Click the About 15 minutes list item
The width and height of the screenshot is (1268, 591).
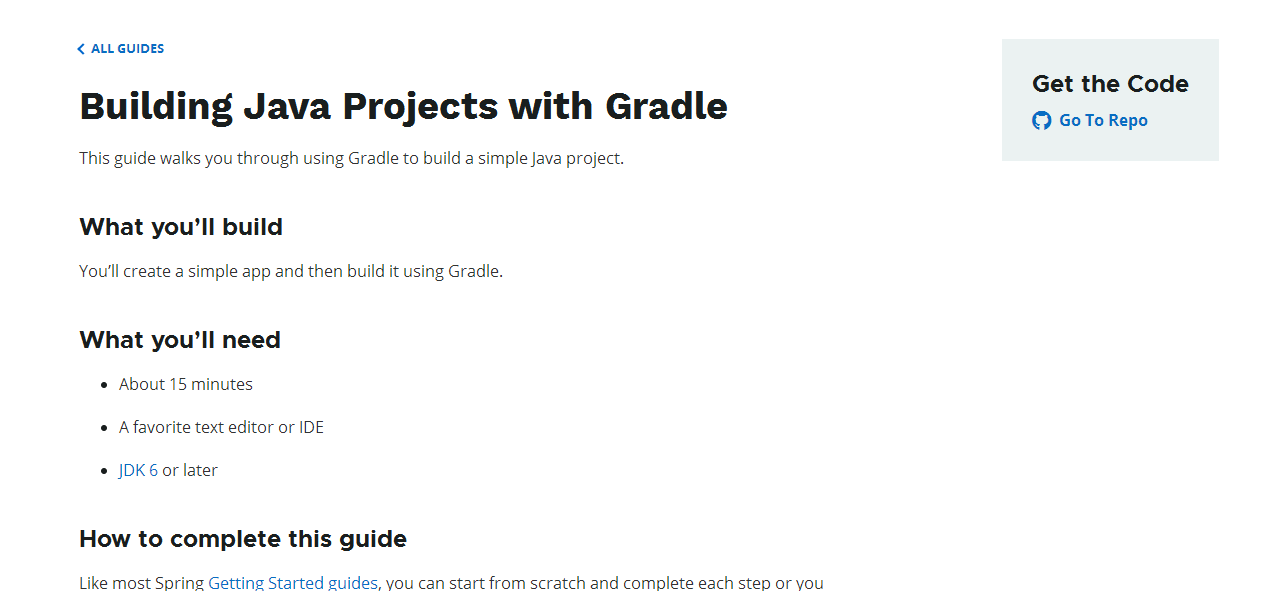tap(186, 384)
